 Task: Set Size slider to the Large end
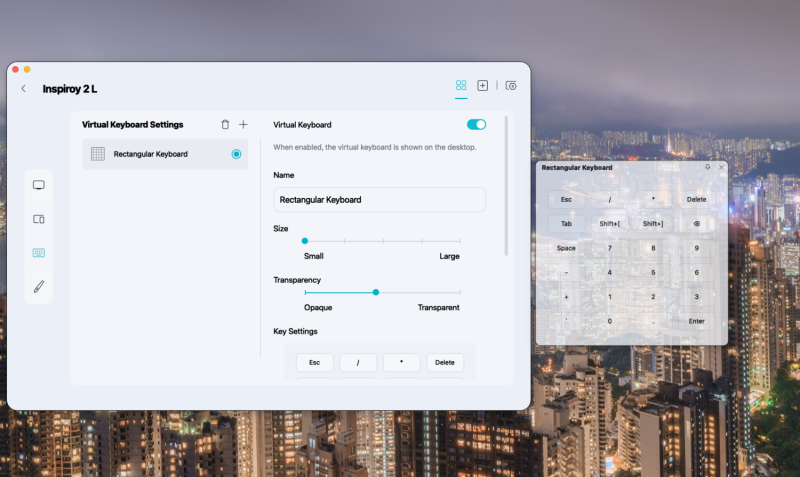point(460,241)
